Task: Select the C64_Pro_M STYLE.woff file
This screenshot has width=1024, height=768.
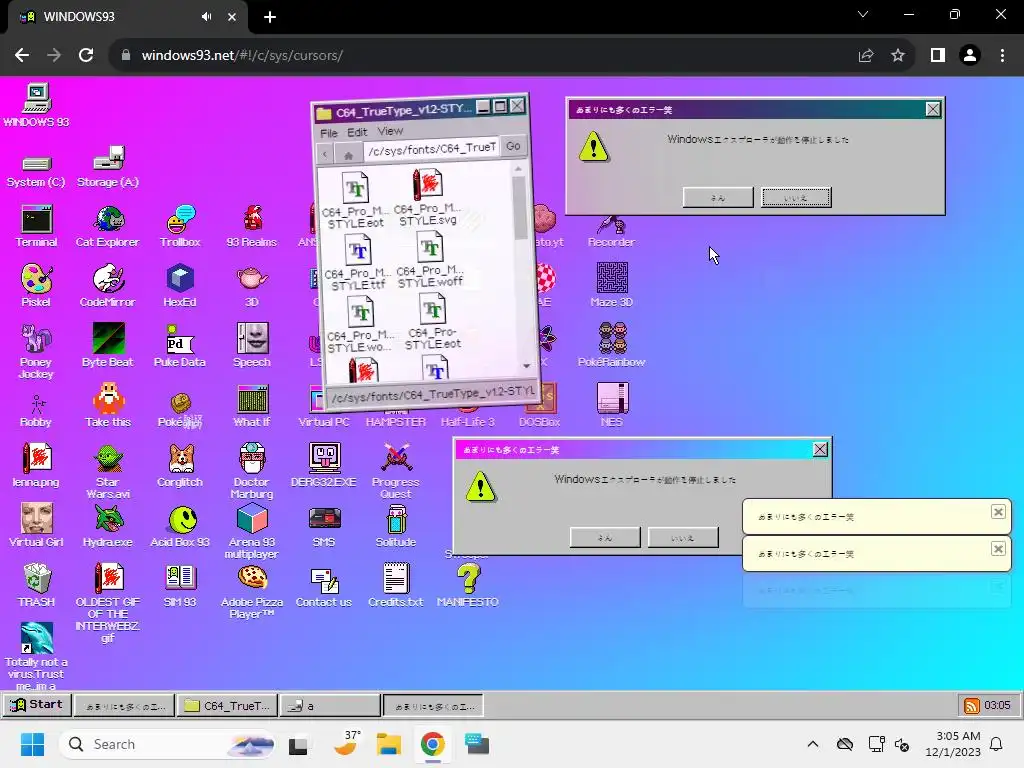Action: pos(430,260)
